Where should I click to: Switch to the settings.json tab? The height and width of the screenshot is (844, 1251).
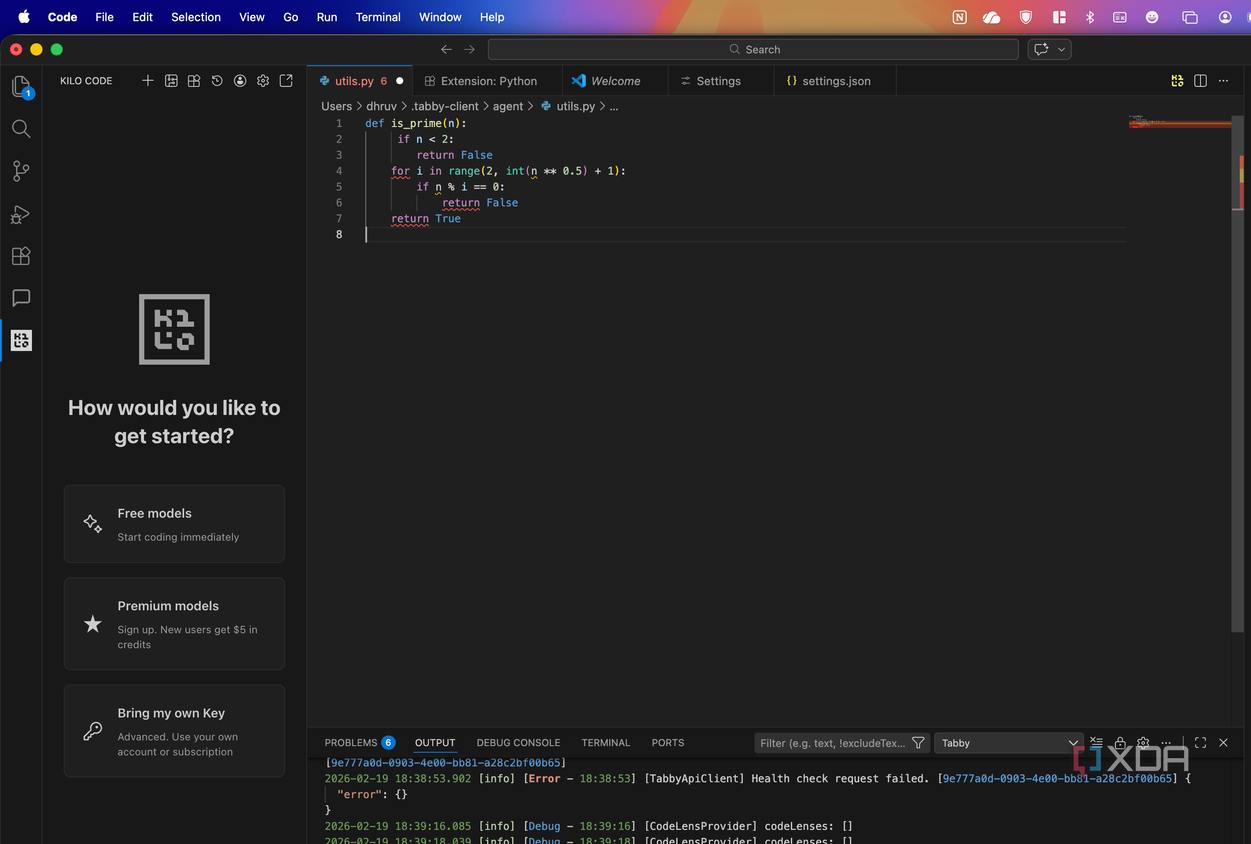pyautogui.click(x=835, y=81)
